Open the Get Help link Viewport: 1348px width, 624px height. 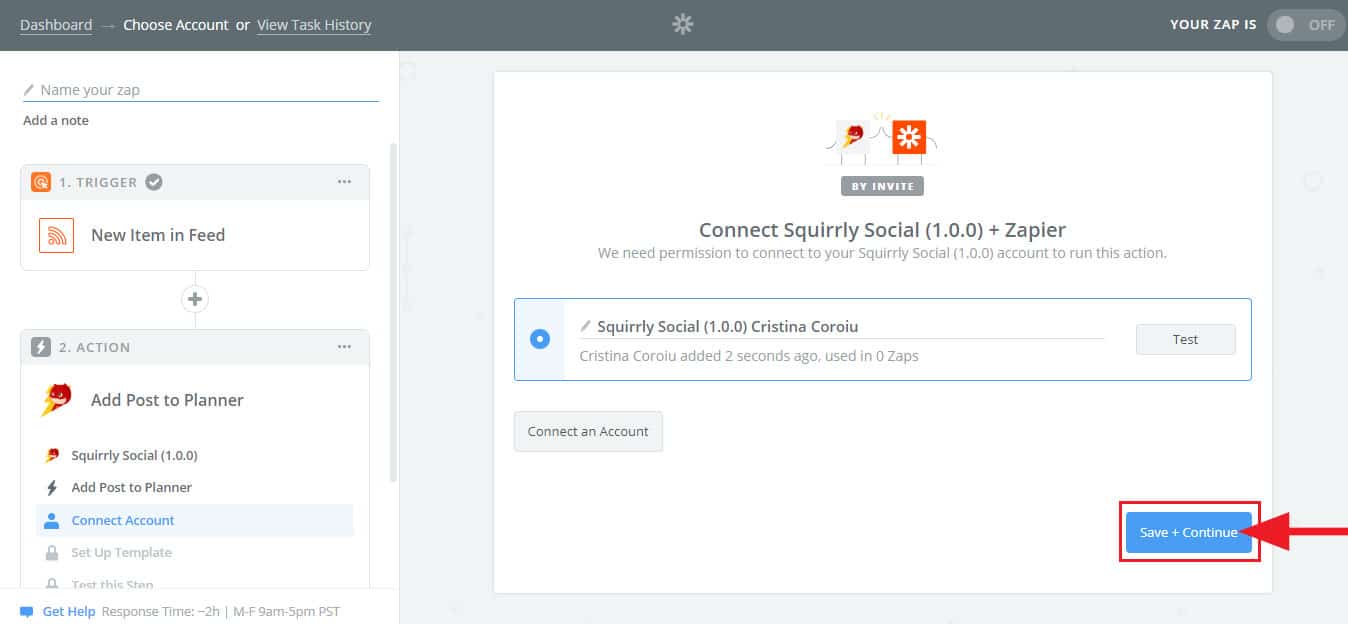tap(68, 611)
